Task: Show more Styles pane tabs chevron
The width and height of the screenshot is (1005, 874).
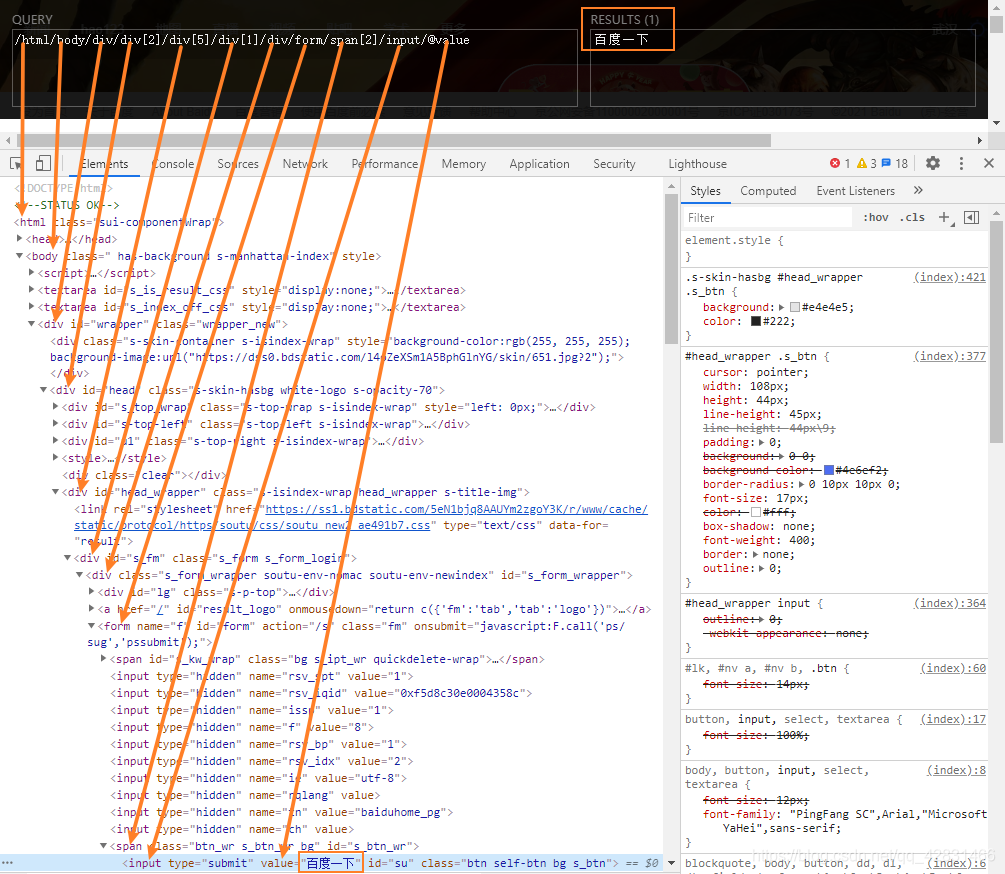Action: click(x=918, y=190)
